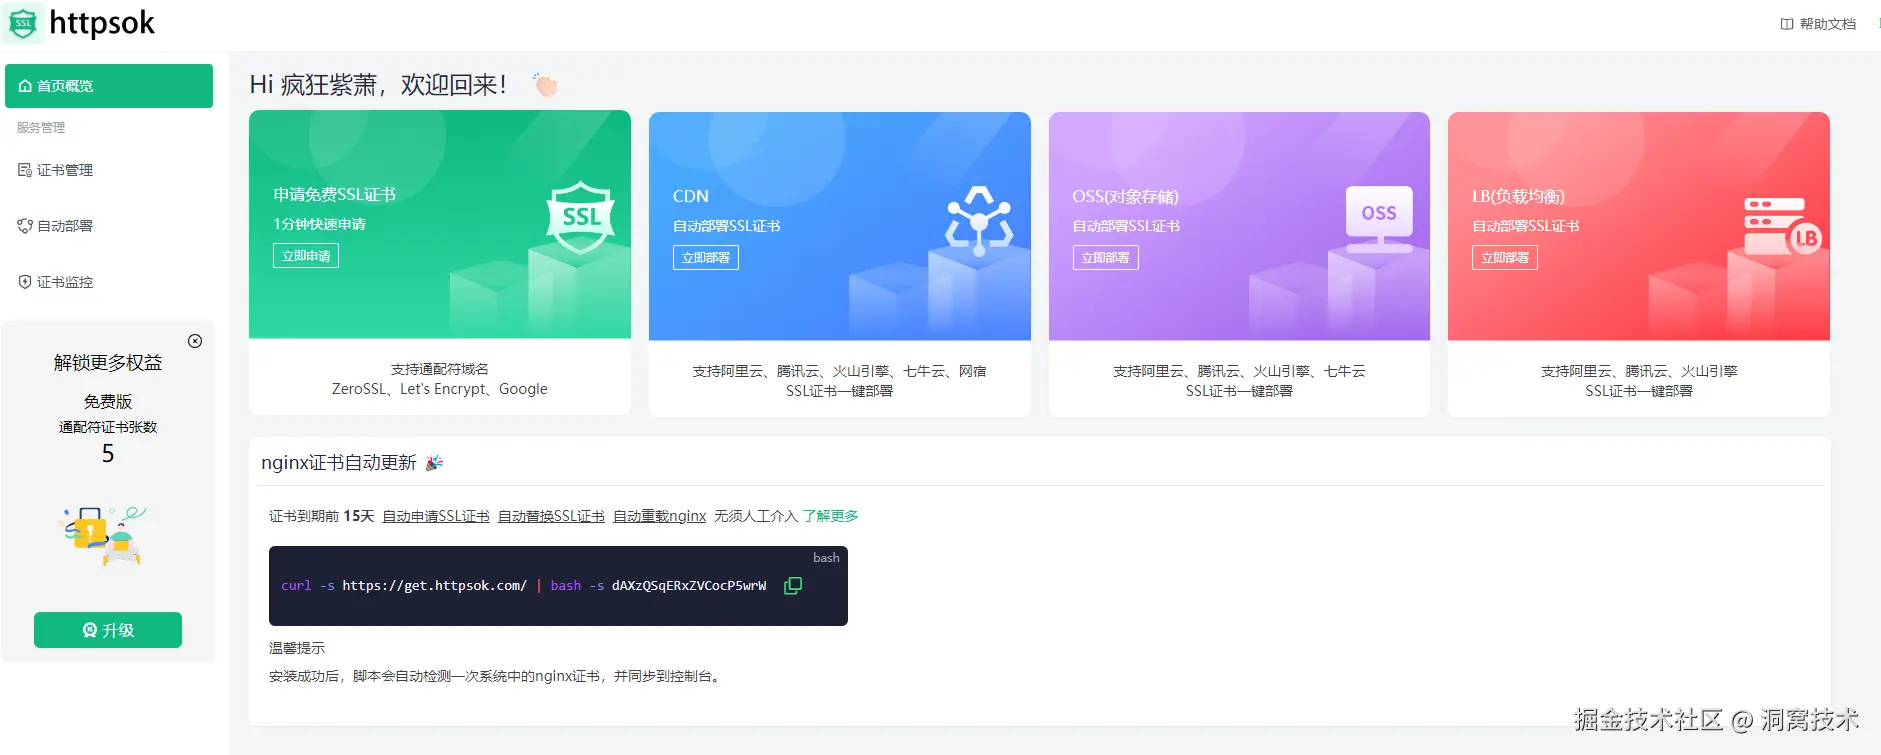The image size is (1881, 755).
Task: Click the OSS(对象存储) card title
Action: point(1125,197)
